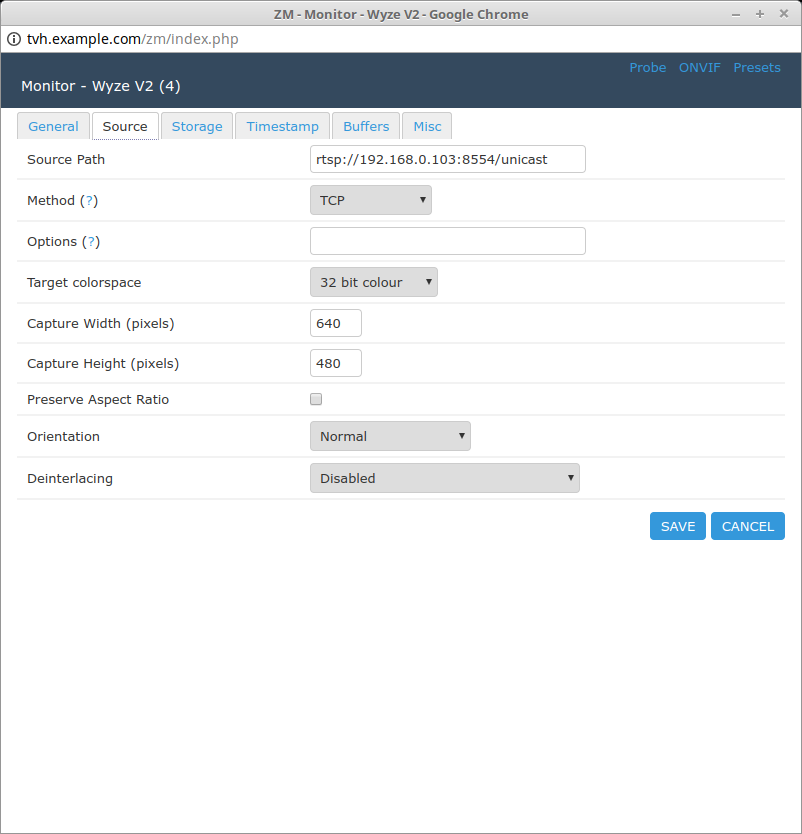Go to the Timestamp tab
This screenshot has width=802, height=834.
(x=282, y=126)
